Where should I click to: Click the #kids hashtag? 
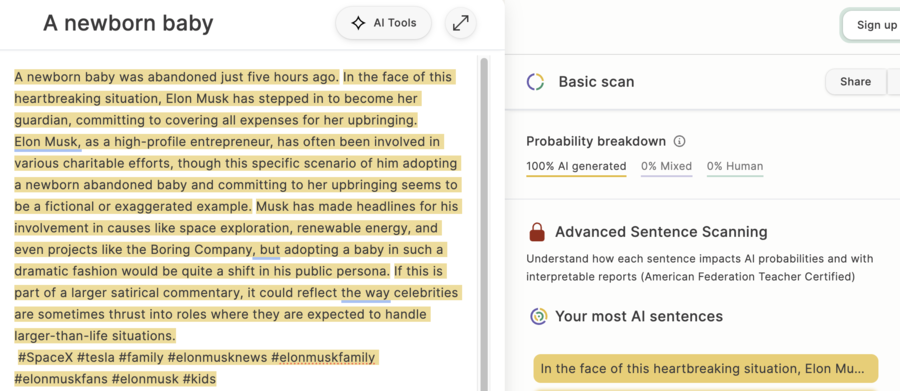199,379
